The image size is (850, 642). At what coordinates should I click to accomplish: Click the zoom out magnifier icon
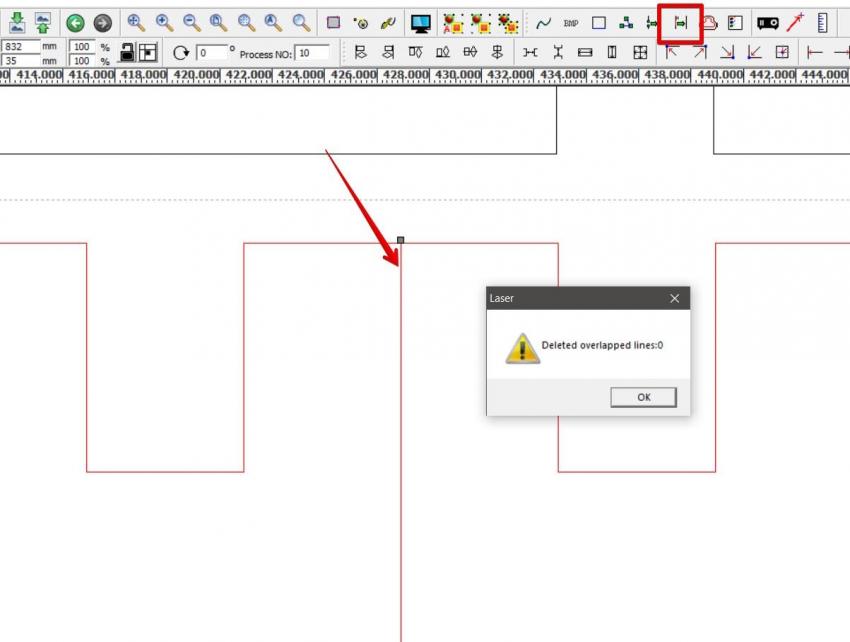click(x=191, y=22)
